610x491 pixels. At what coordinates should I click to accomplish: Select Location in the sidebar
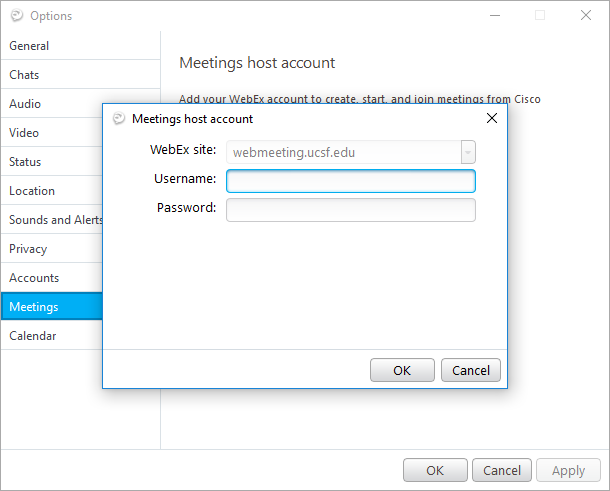pyautogui.click(x=52, y=191)
